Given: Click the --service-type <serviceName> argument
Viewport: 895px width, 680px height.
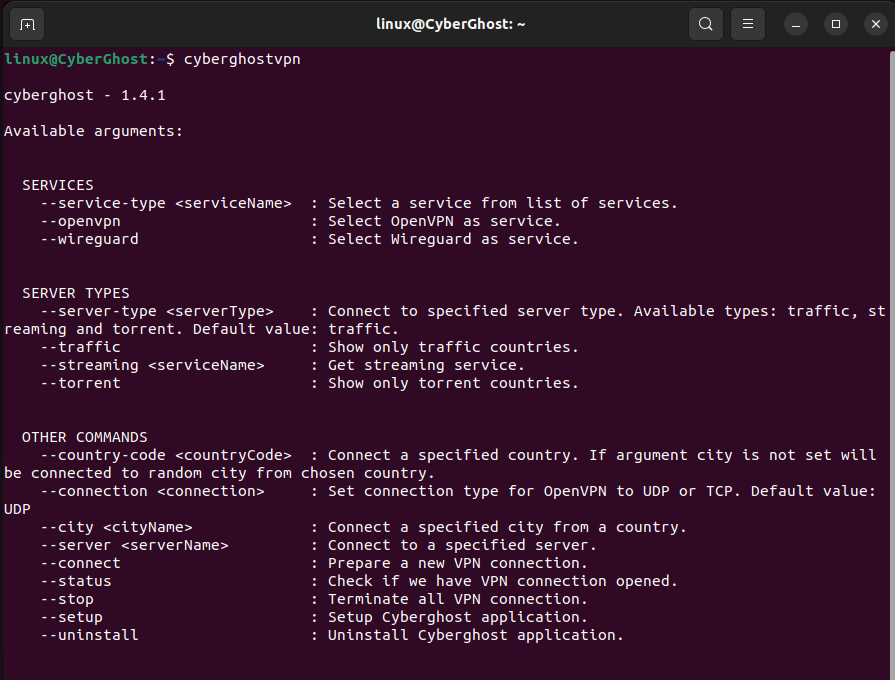Looking at the screenshot, I should (x=166, y=203).
